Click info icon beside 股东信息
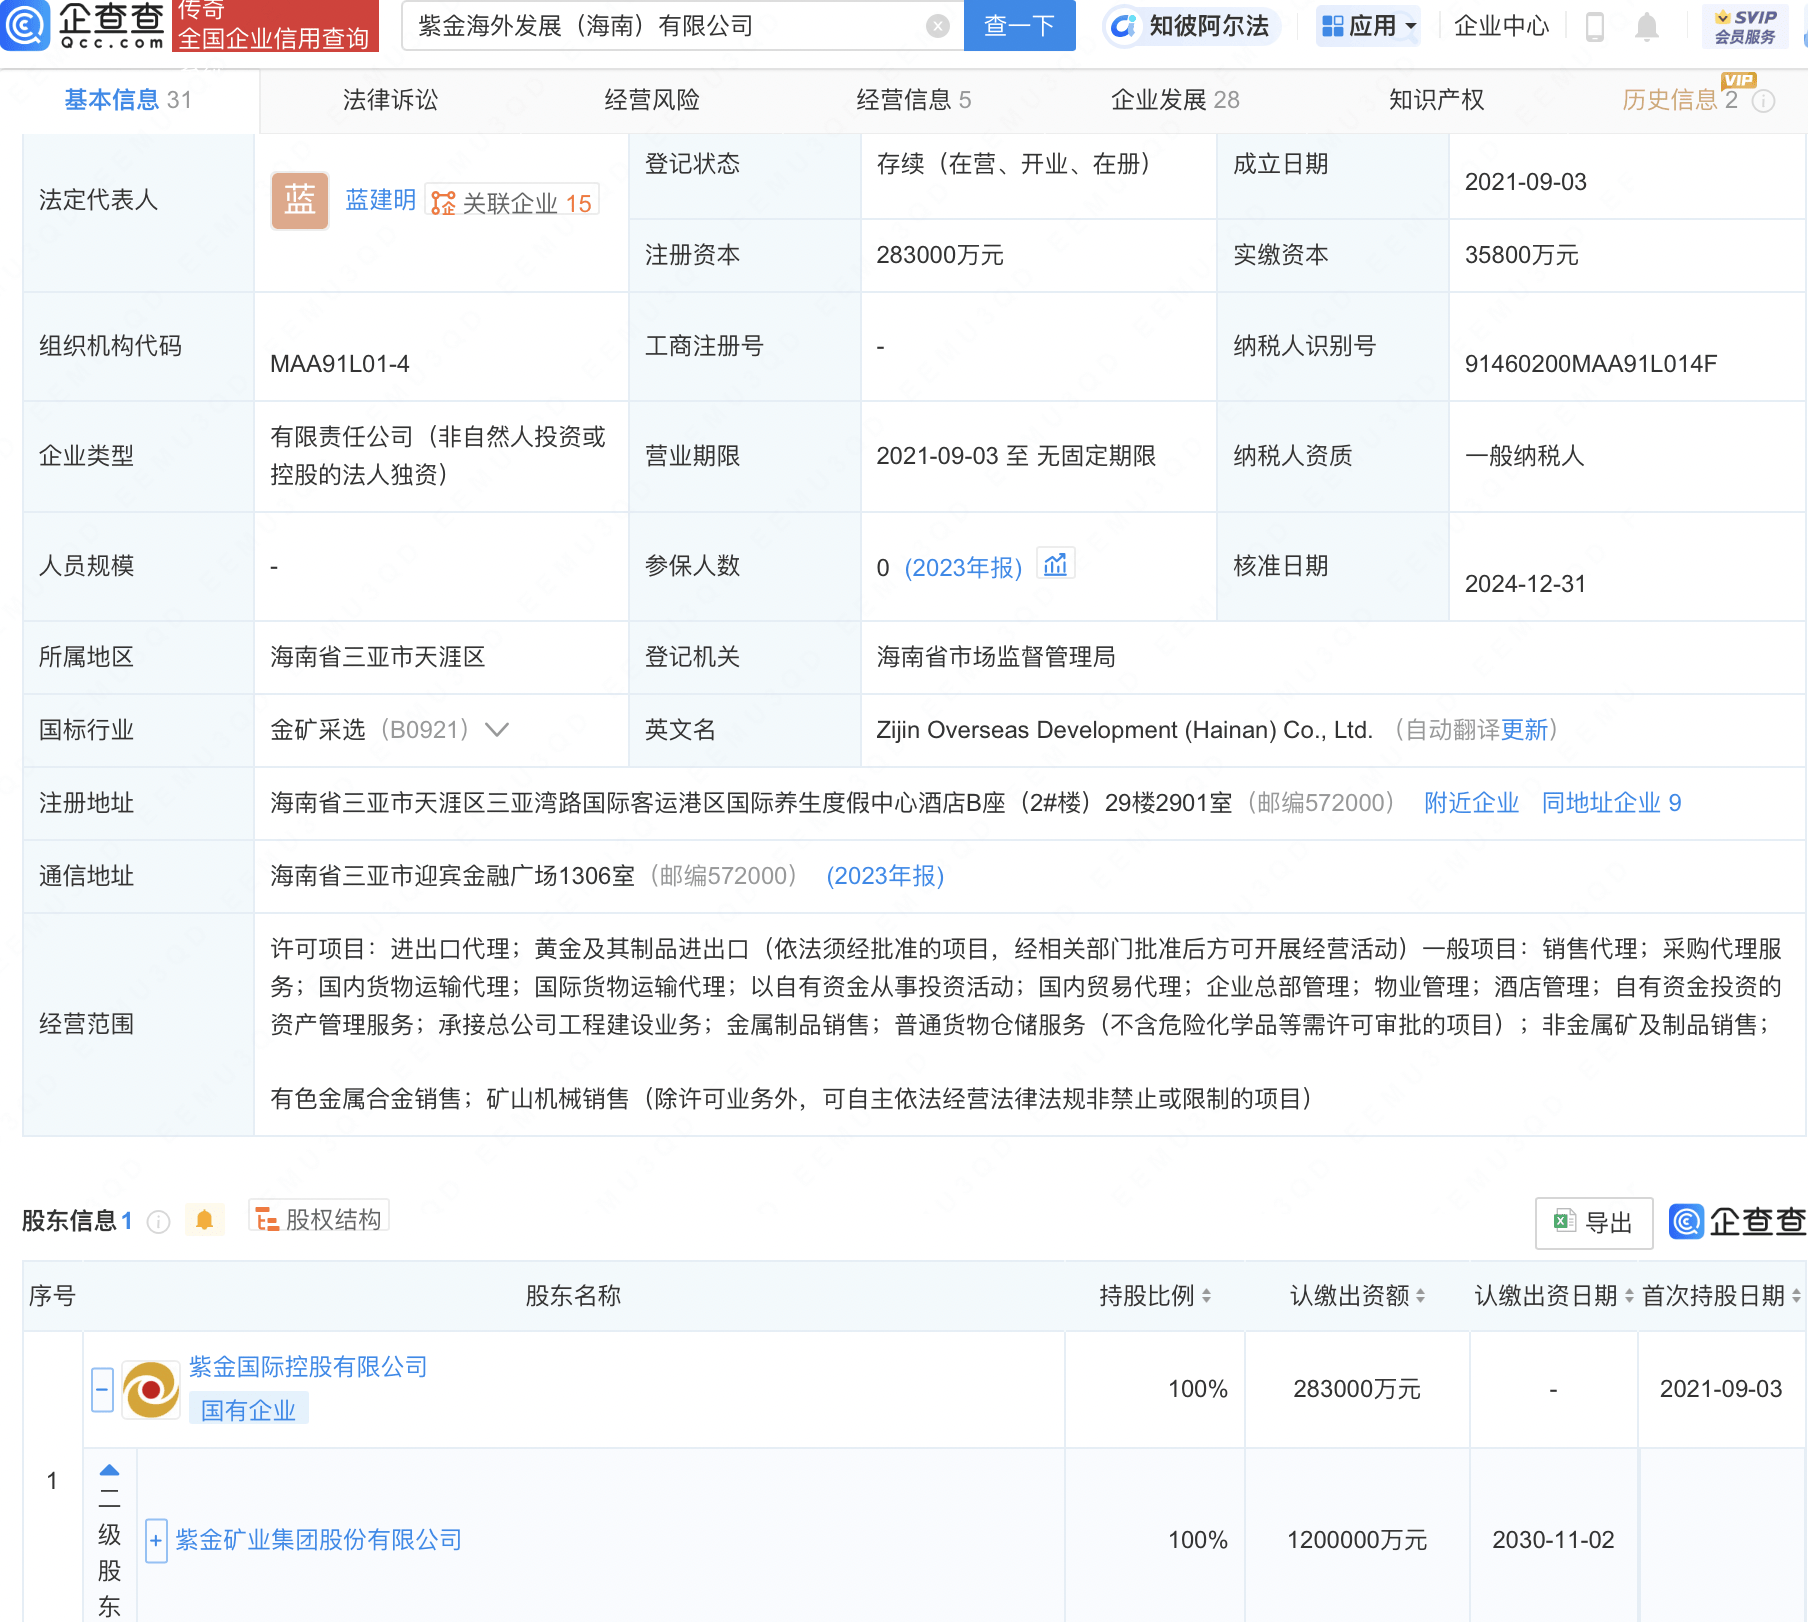The width and height of the screenshot is (1808, 1622). (x=158, y=1222)
